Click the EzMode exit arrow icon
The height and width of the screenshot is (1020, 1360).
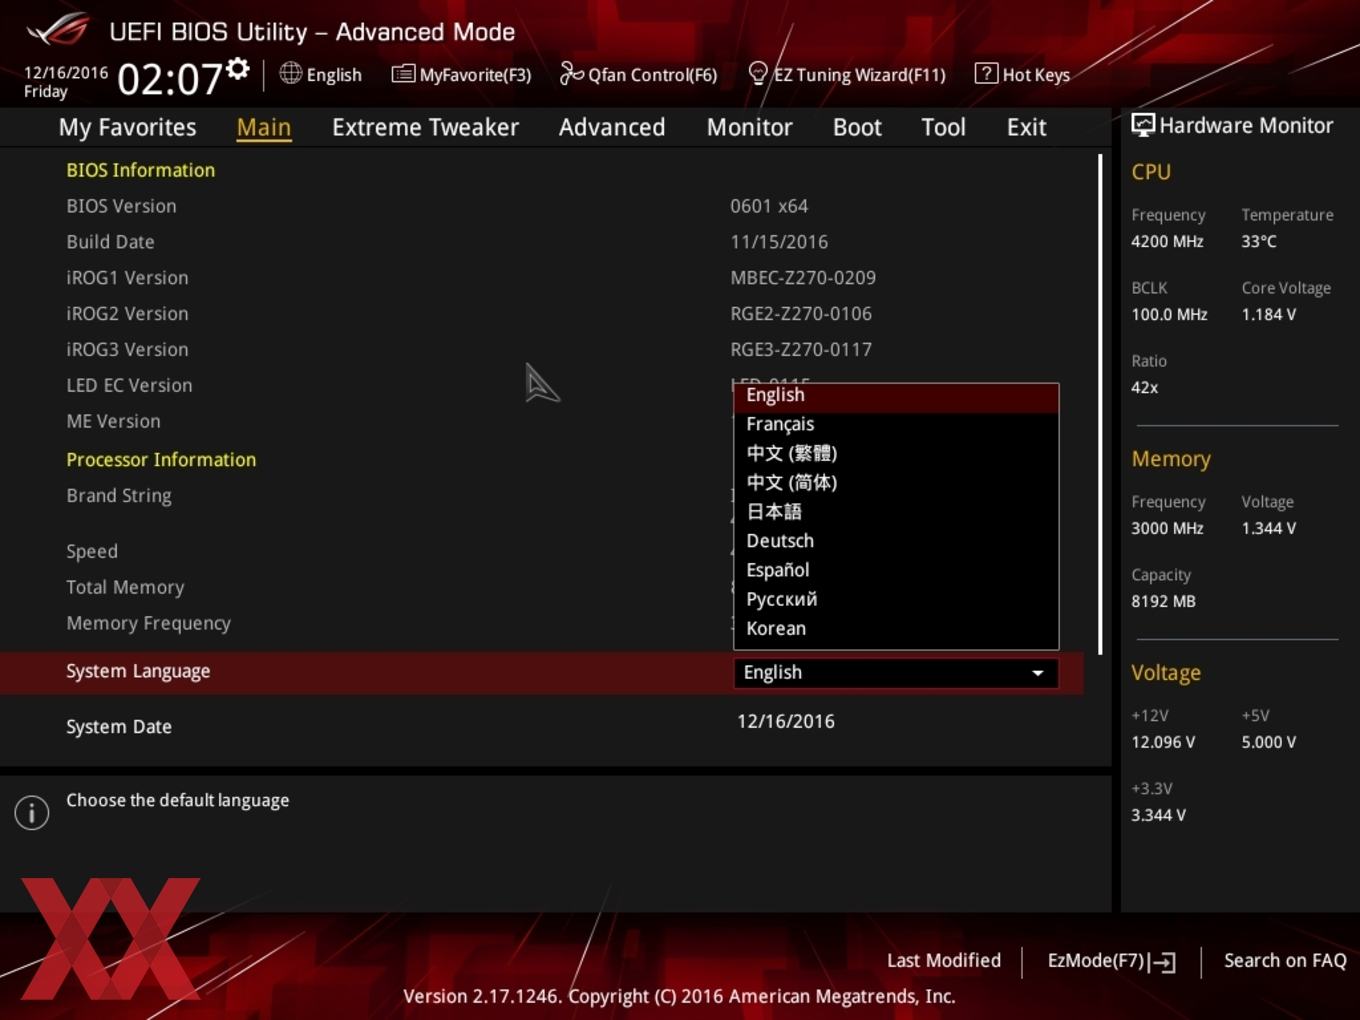[1162, 962]
